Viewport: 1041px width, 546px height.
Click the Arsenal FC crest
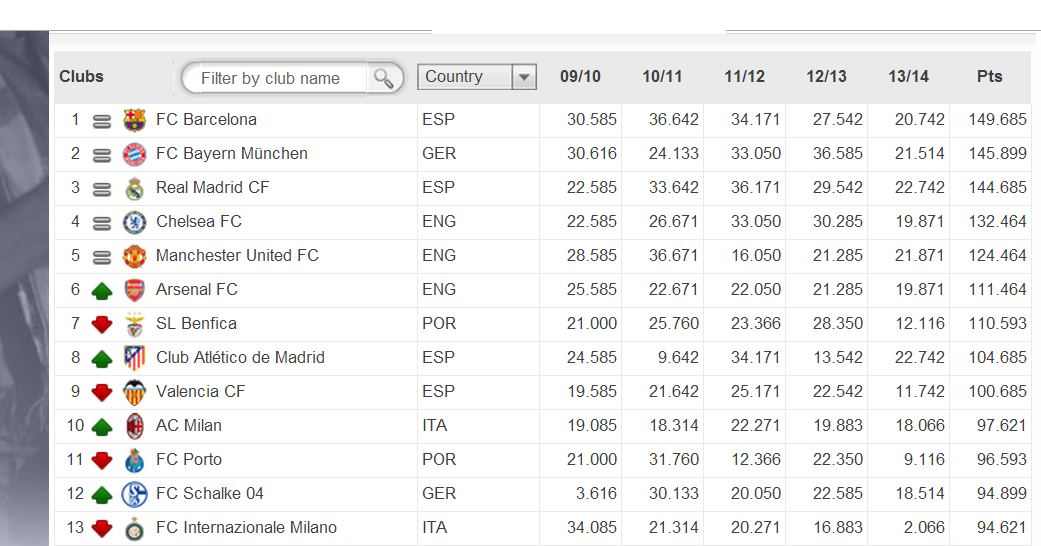(x=135, y=290)
